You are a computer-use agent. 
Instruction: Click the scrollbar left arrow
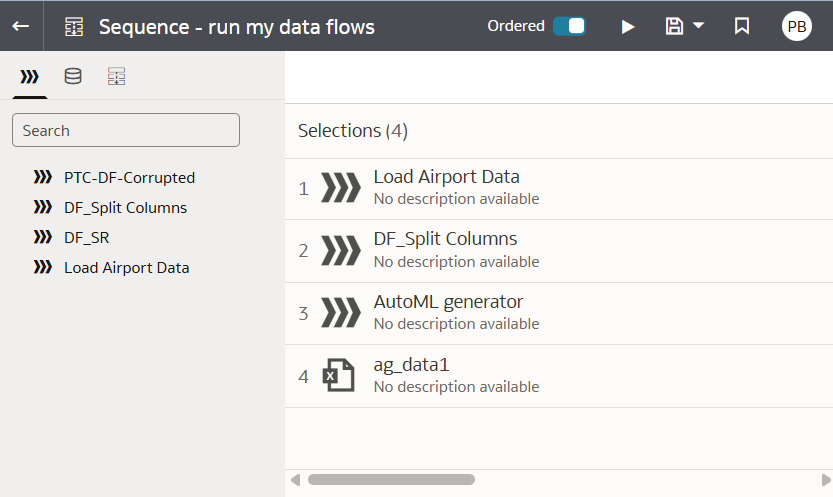[x=295, y=480]
